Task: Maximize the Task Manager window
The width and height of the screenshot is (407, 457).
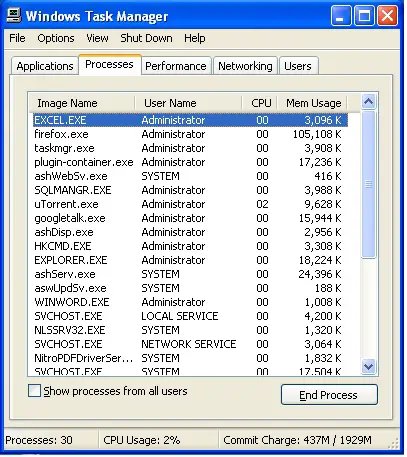Action: coord(364,15)
